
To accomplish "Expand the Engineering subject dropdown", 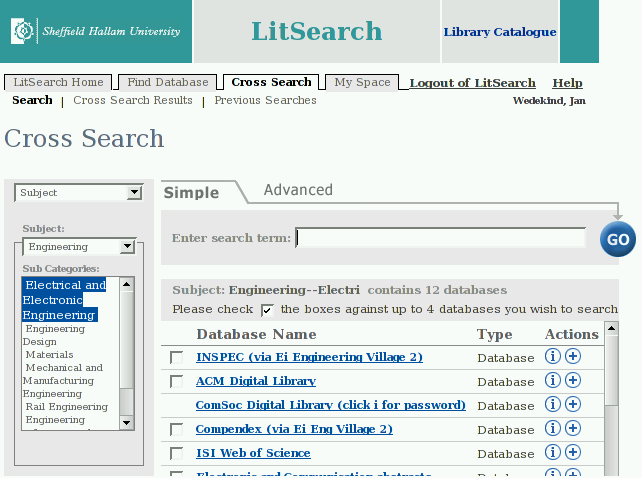I will point(79,247).
